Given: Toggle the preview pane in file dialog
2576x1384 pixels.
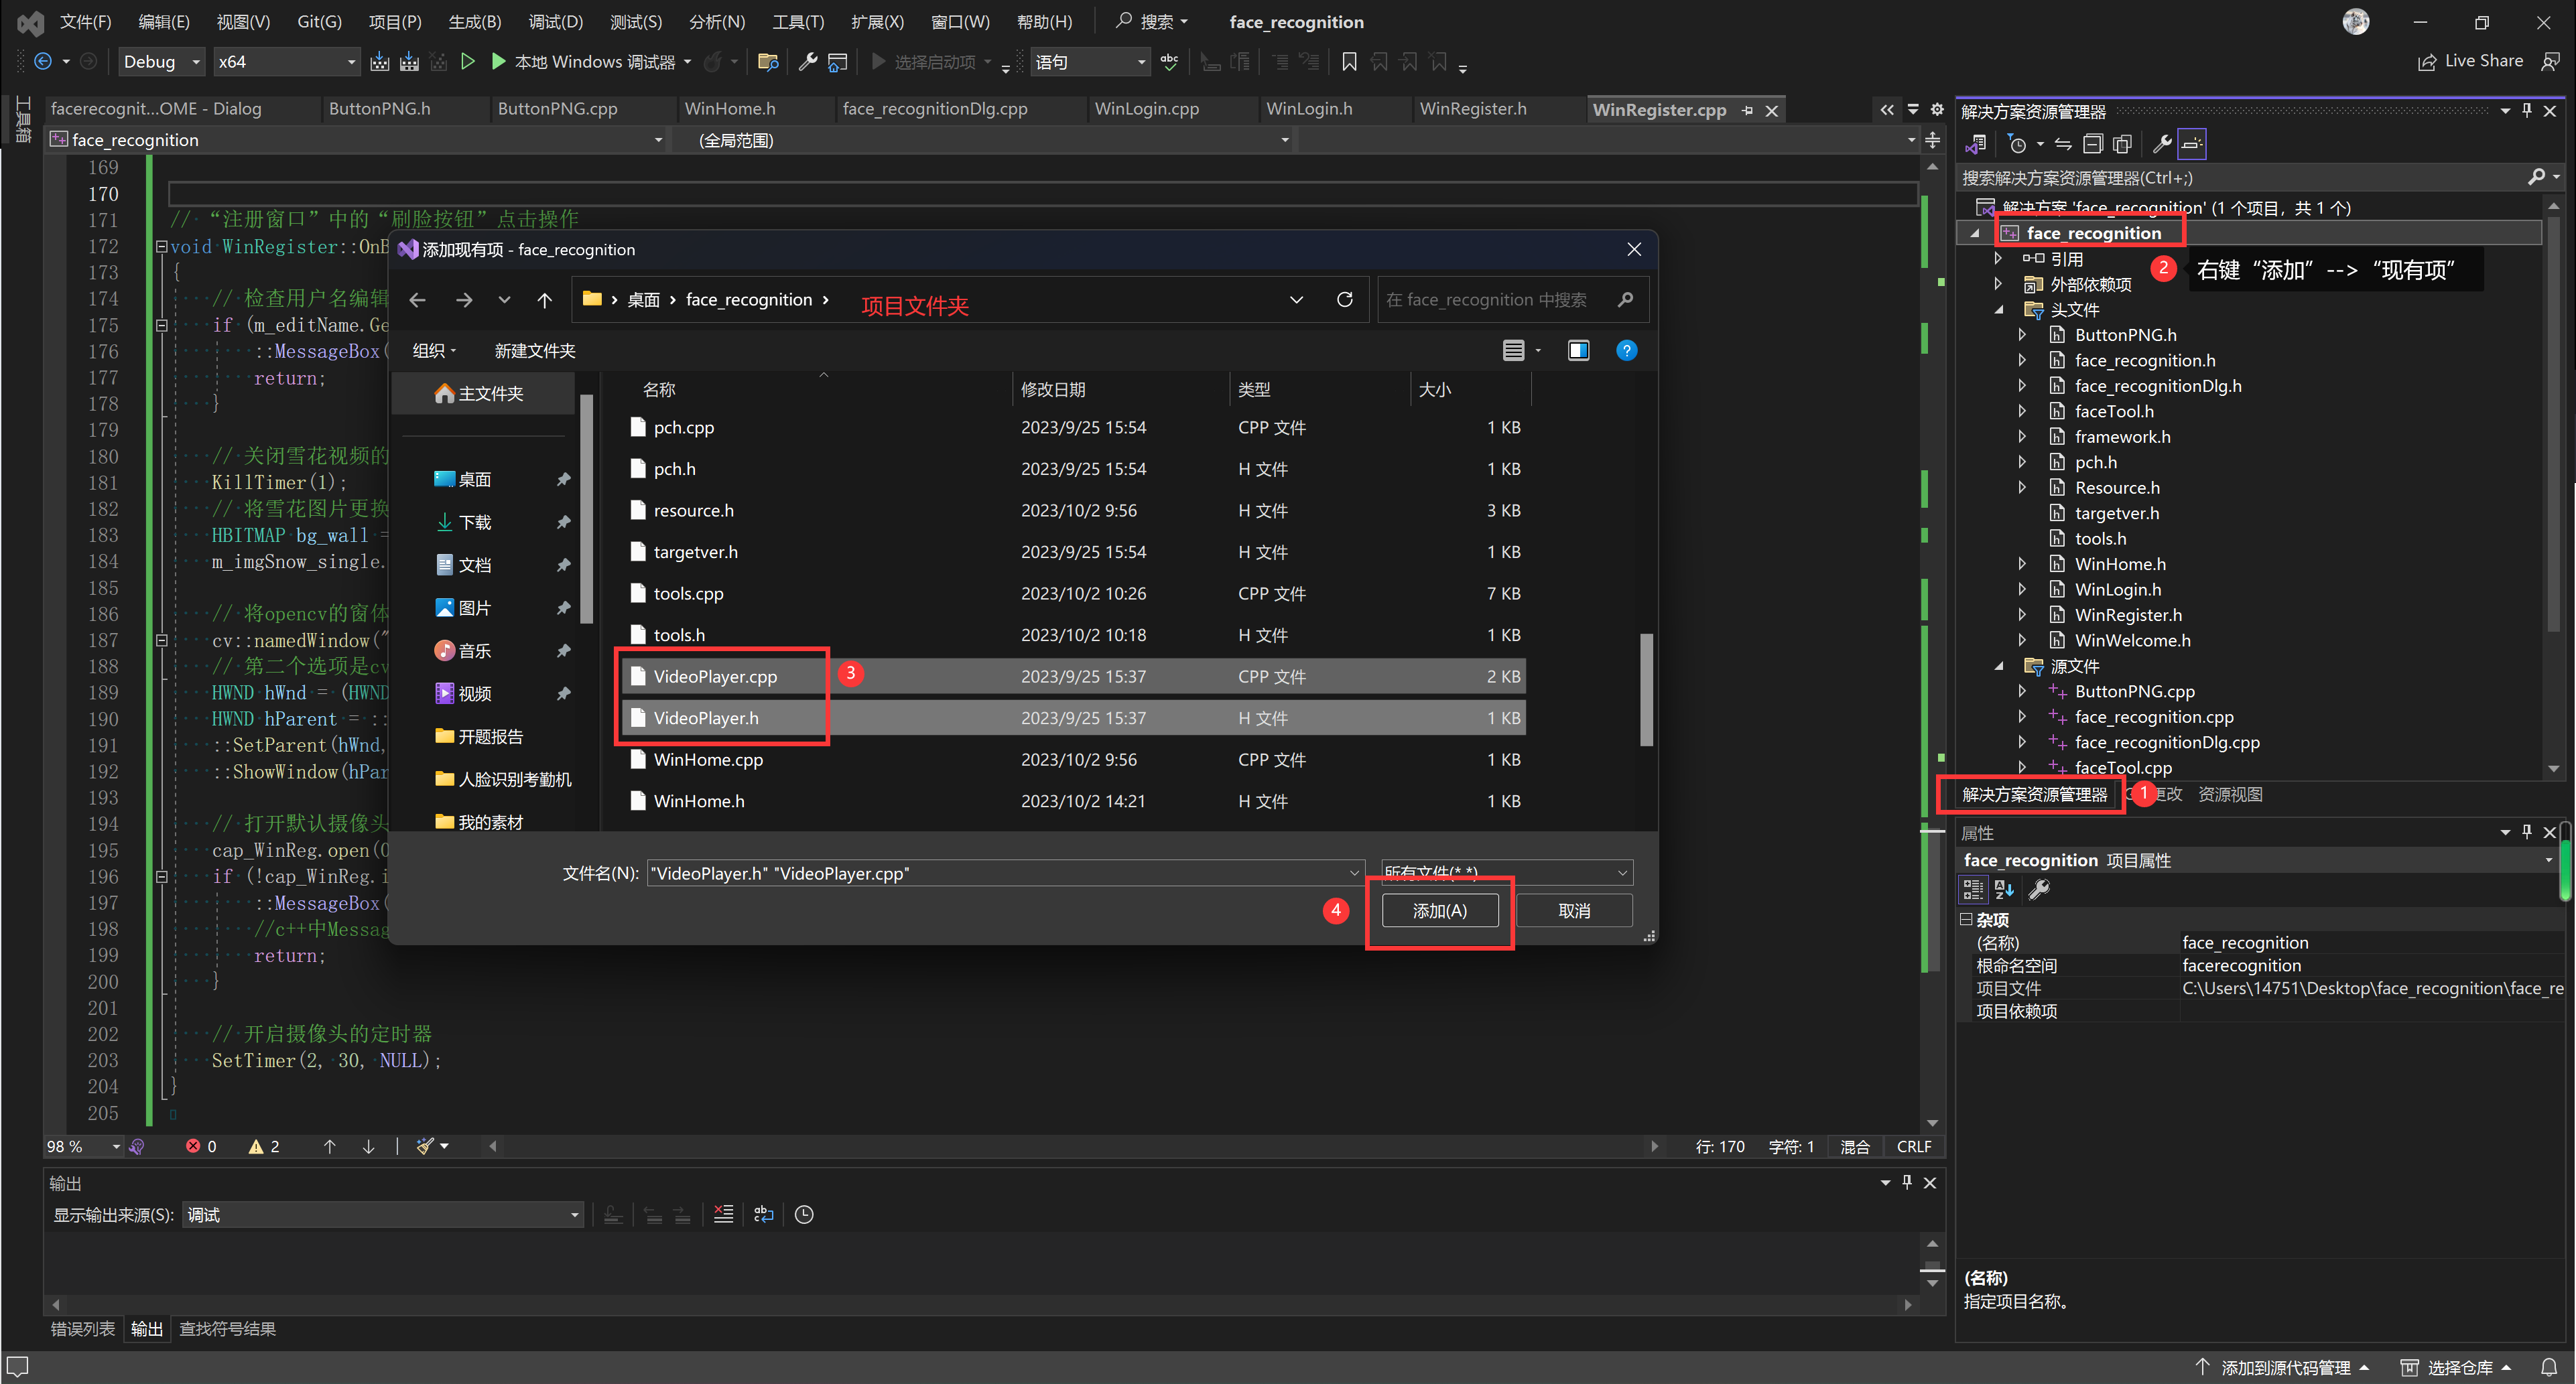Looking at the screenshot, I should pos(1578,351).
